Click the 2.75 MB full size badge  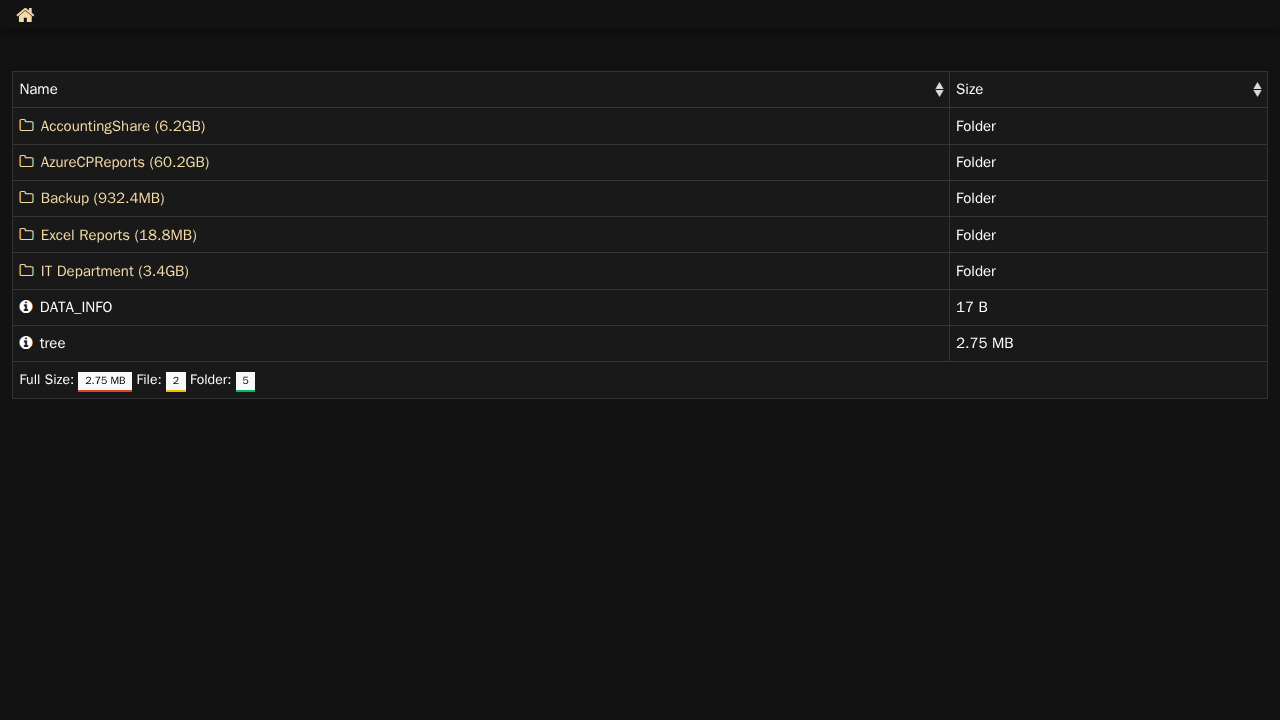pos(105,381)
